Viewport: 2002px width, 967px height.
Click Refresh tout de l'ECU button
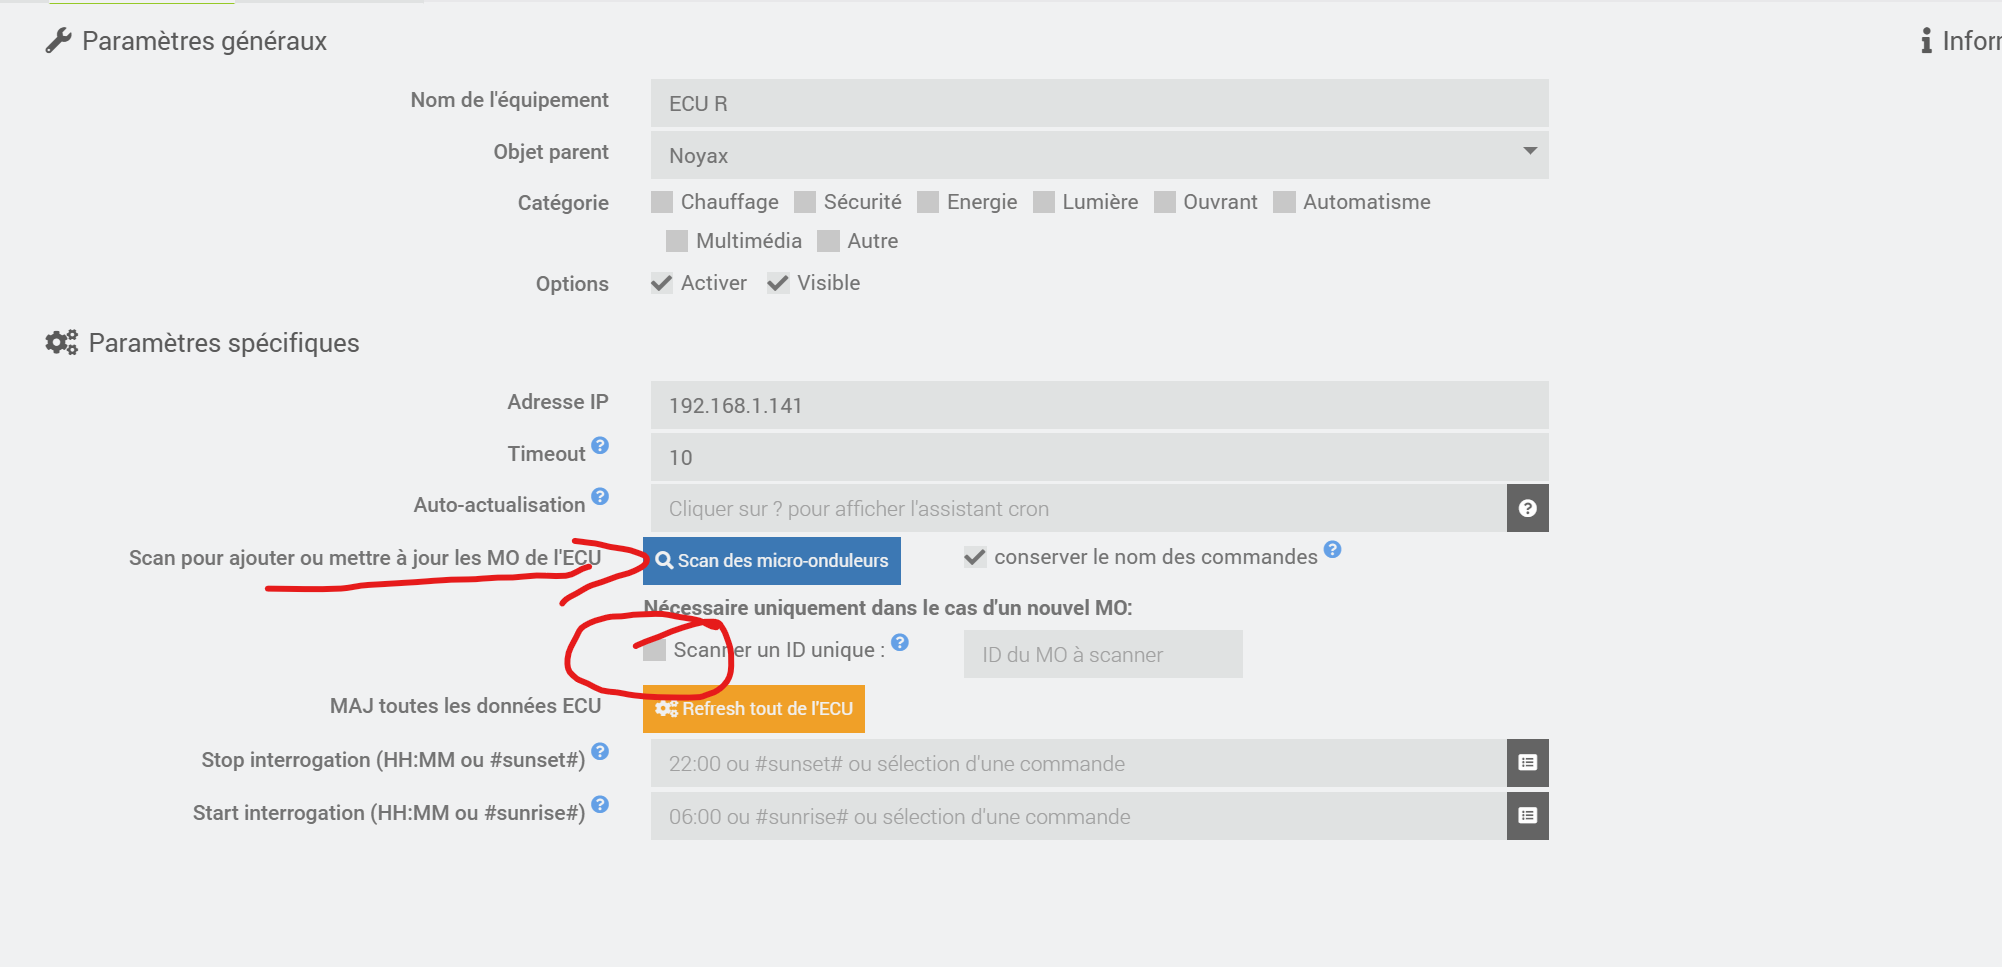point(754,709)
